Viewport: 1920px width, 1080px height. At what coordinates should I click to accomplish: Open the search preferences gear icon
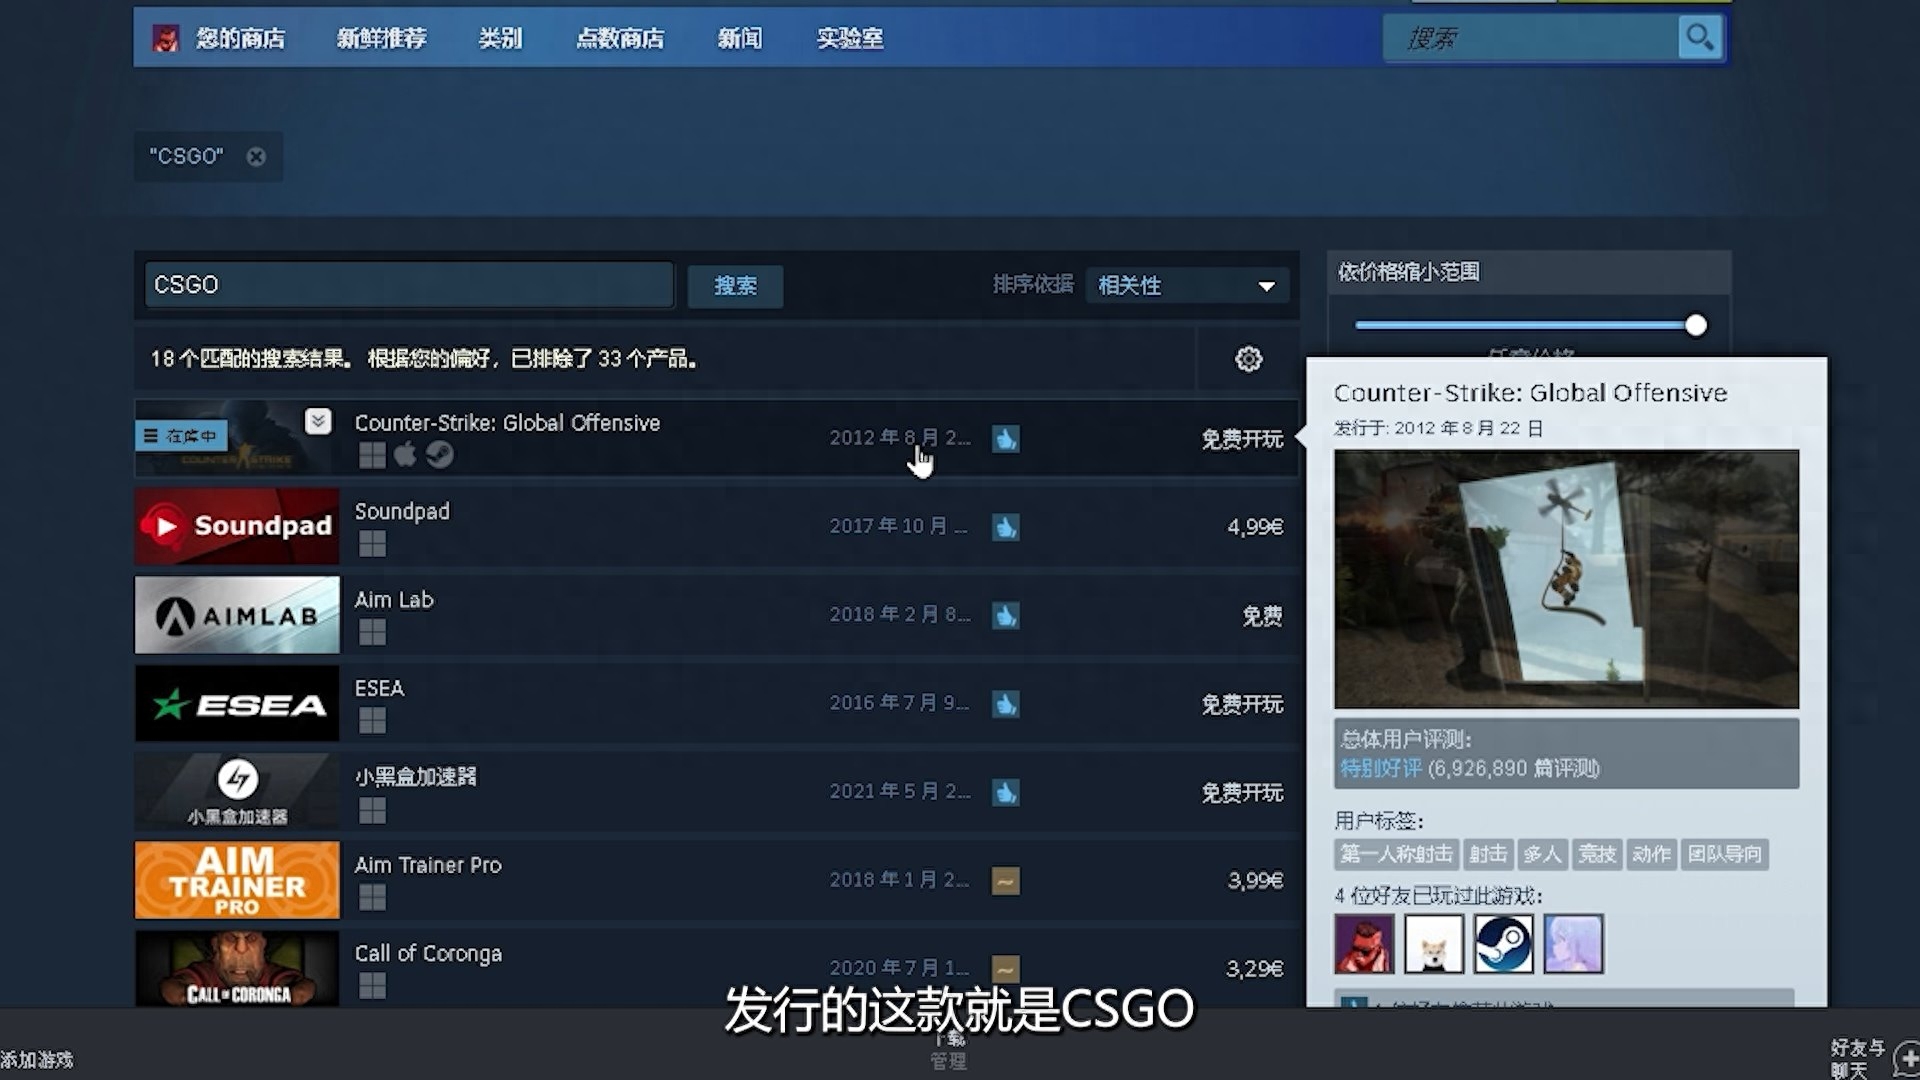1248,359
